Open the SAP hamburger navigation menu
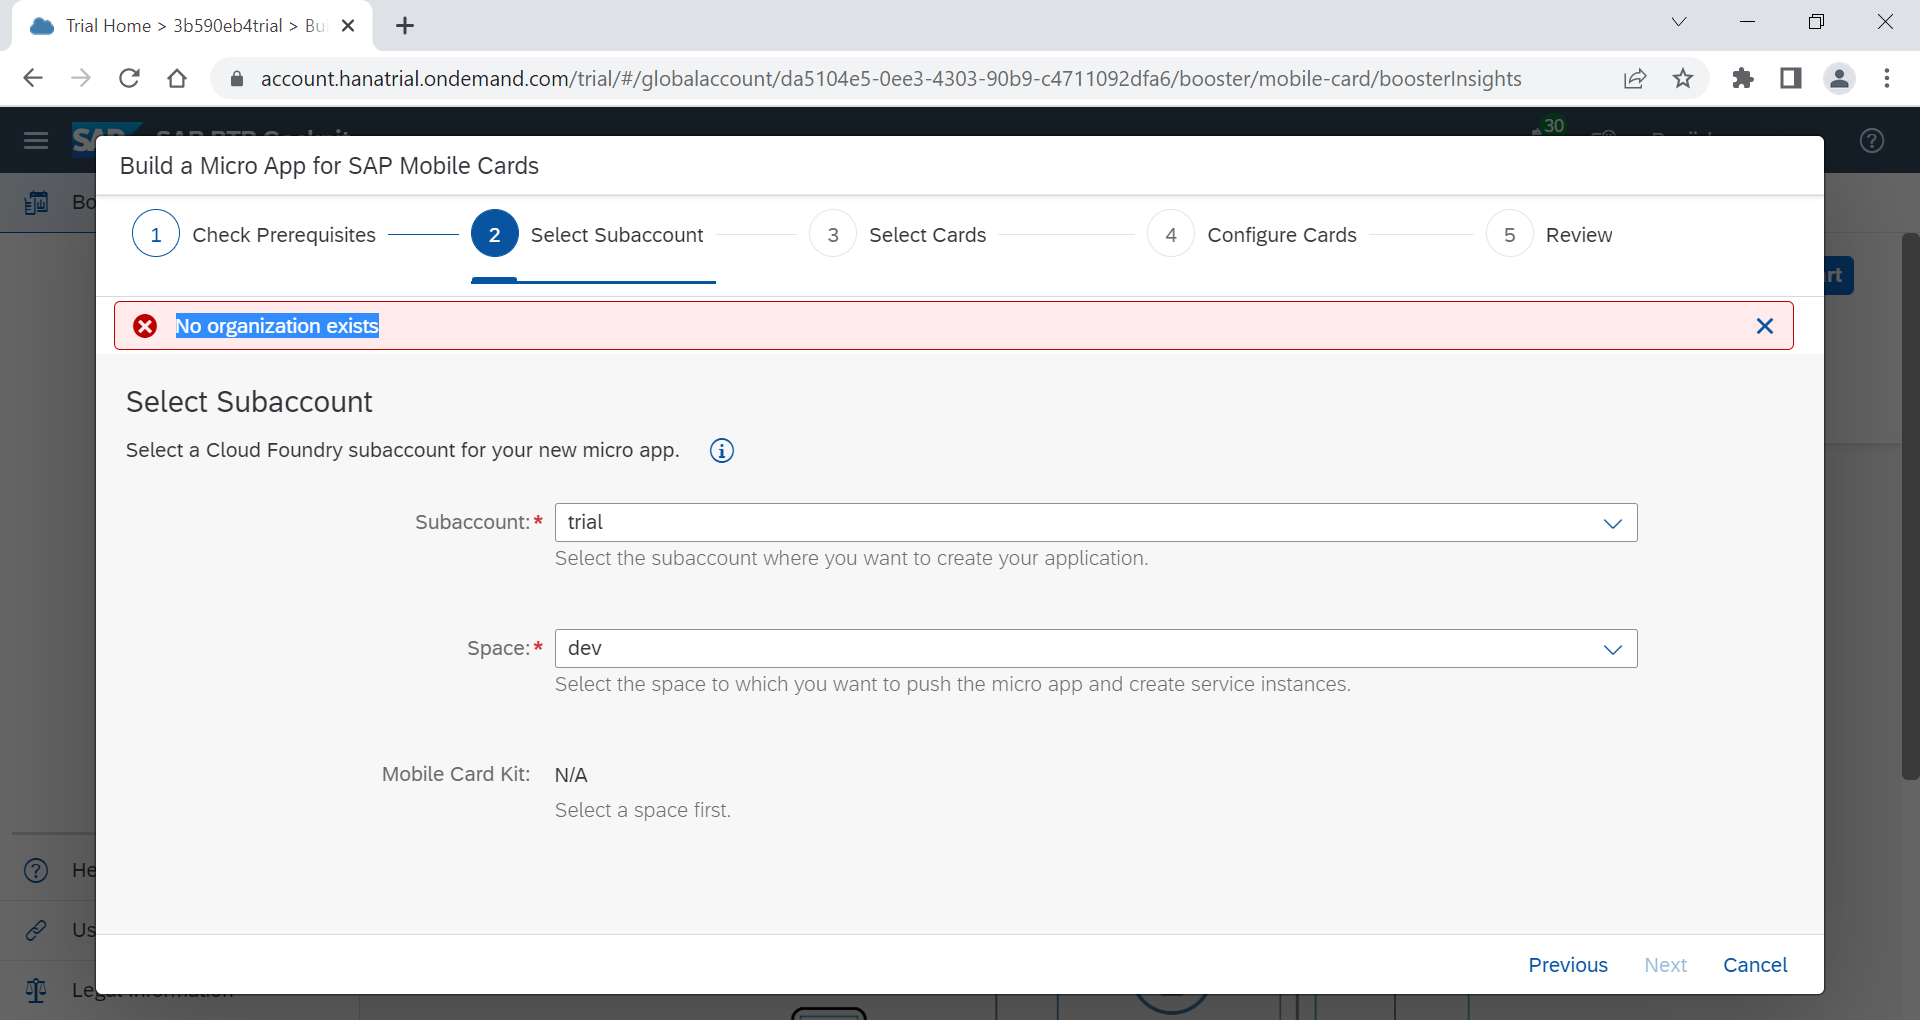Viewport: 1920px width, 1020px height. coord(36,140)
